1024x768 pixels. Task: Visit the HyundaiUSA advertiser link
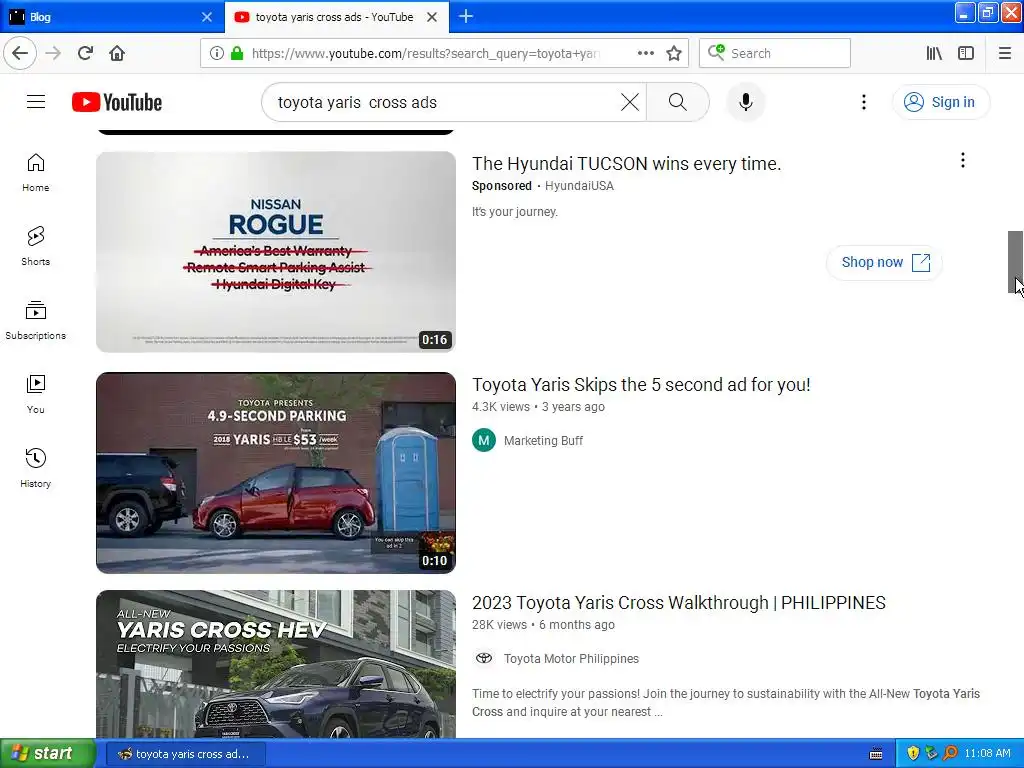click(579, 185)
